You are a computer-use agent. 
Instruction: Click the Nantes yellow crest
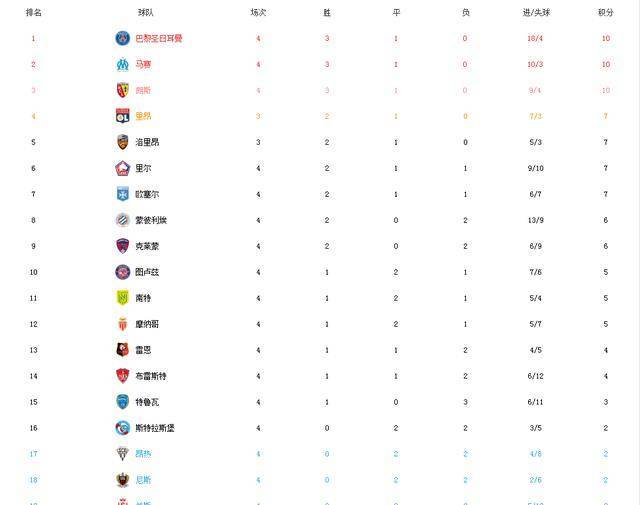tap(122, 298)
